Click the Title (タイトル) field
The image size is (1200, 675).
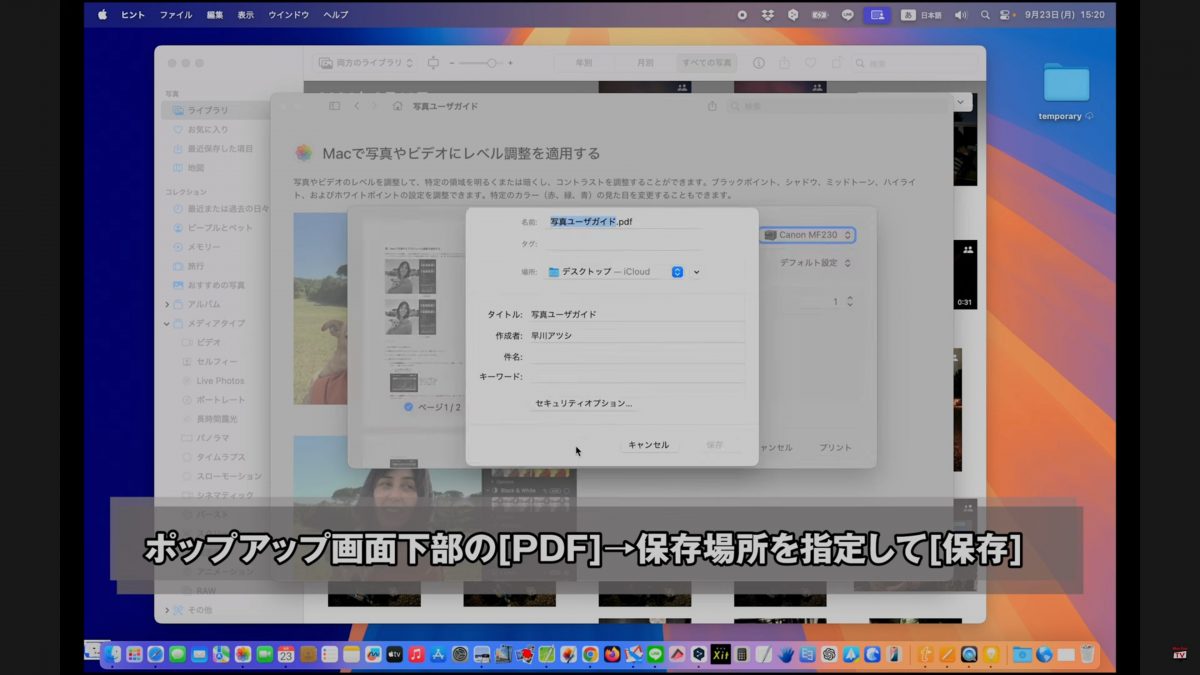(x=636, y=314)
